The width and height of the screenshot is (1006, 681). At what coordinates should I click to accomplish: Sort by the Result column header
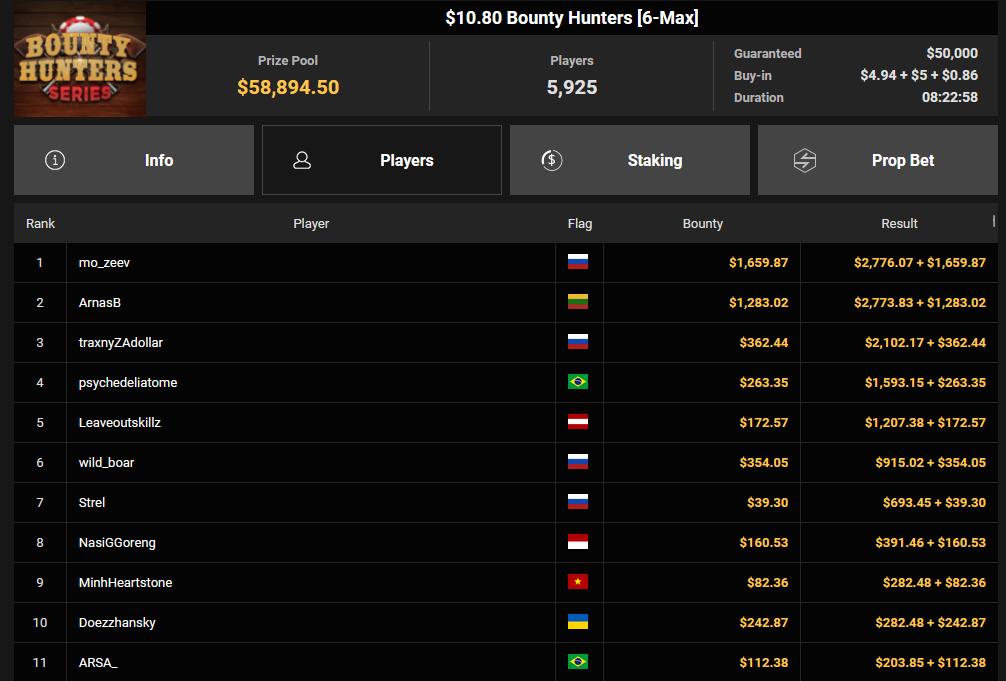pos(899,223)
